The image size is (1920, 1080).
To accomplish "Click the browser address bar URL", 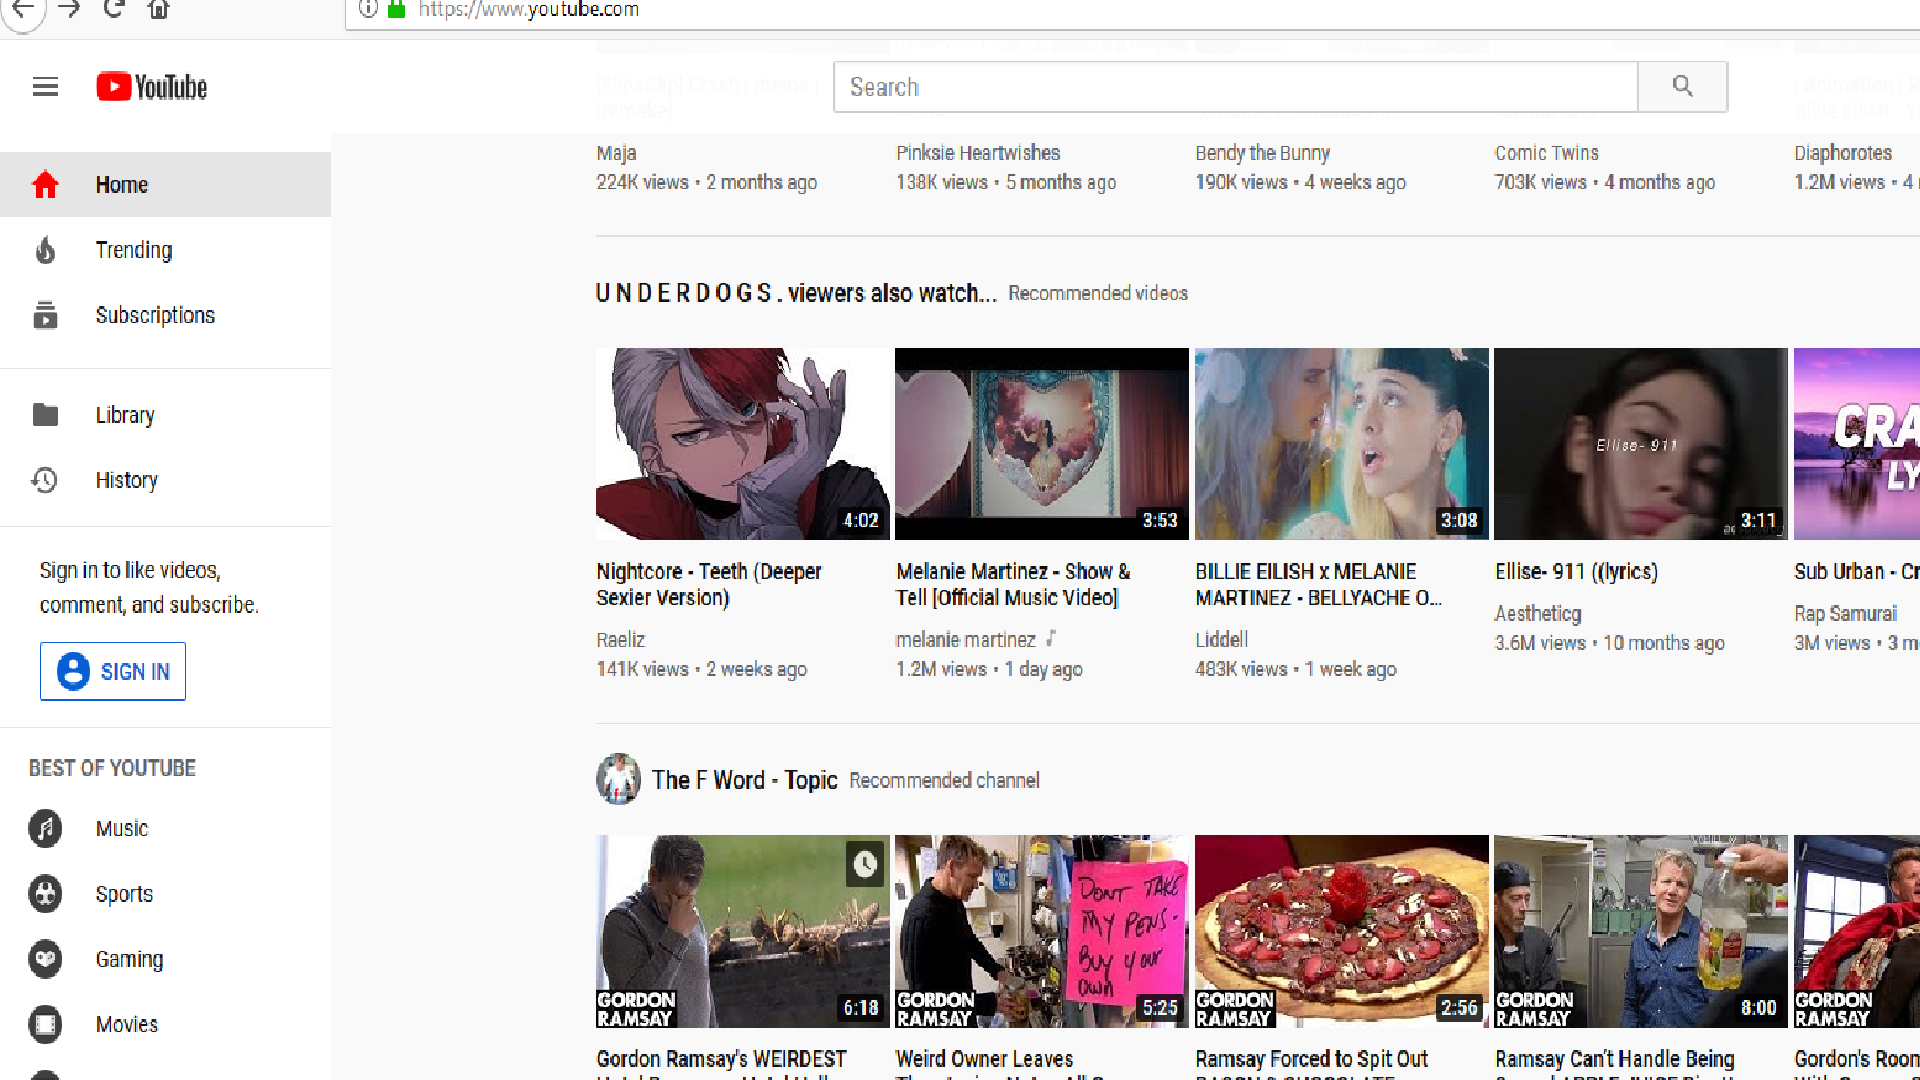I will 528,10.
